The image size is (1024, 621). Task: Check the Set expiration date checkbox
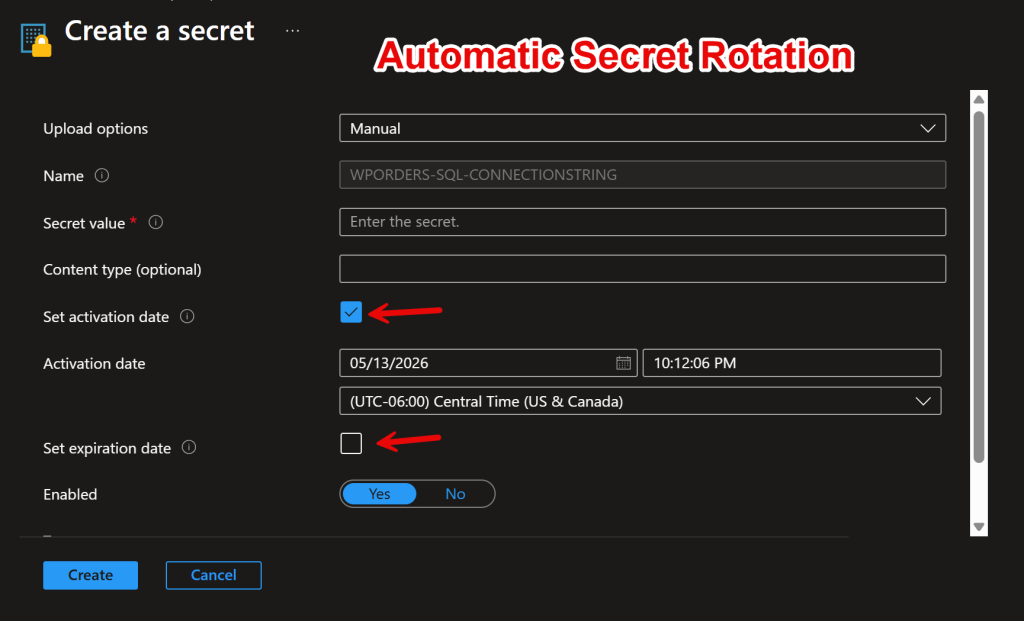pos(351,443)
